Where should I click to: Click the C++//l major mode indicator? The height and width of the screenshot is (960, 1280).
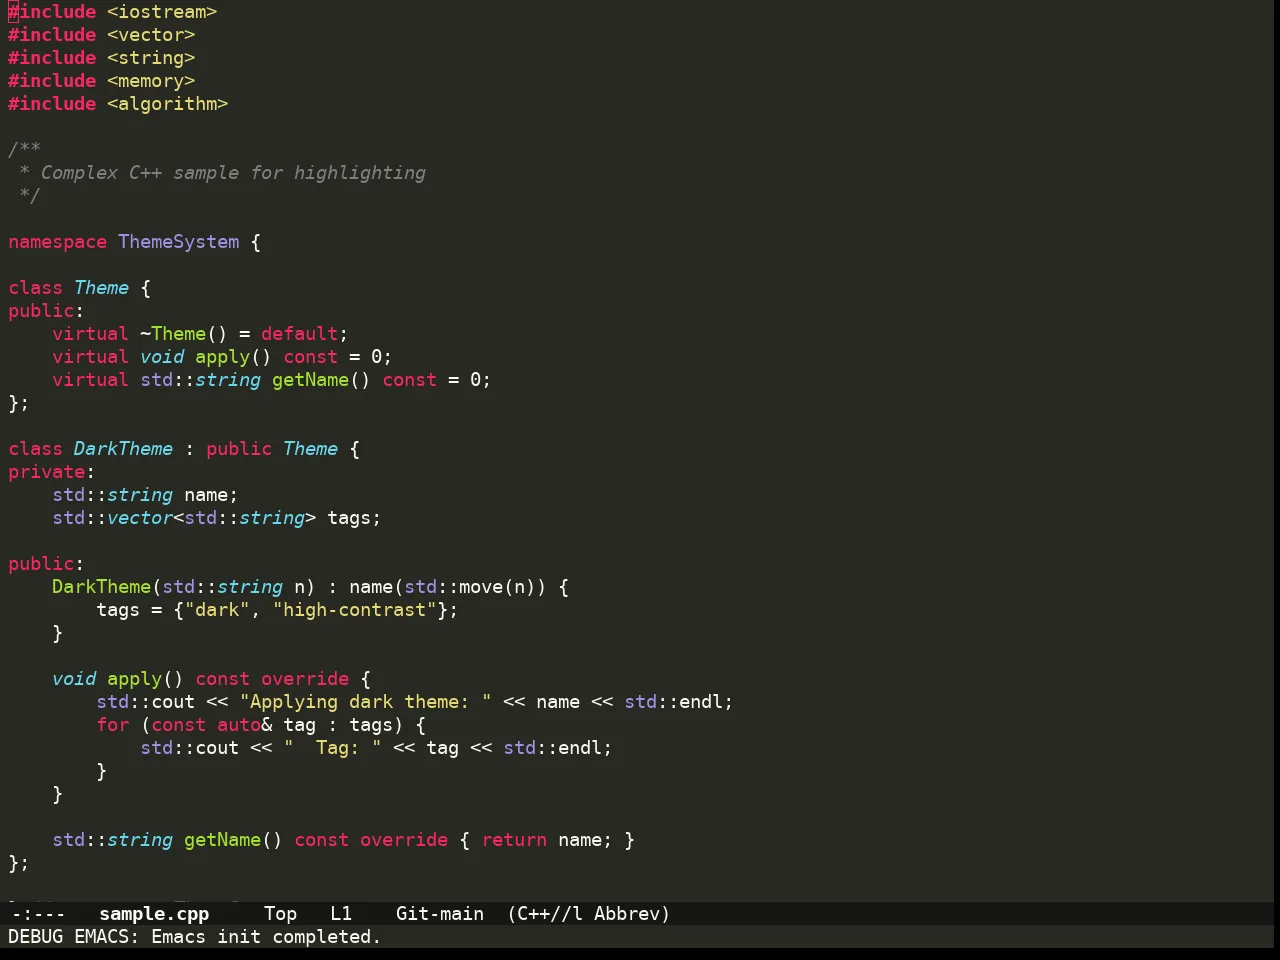[550, 914]
